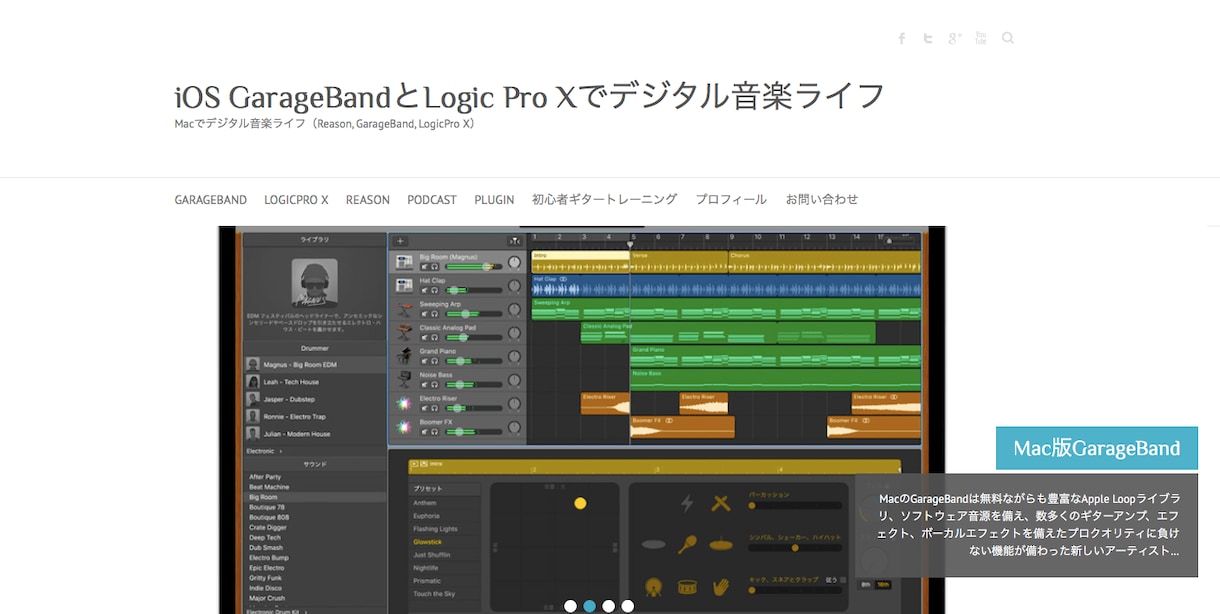This screenshot has height=614, width=1220.
Task: Click the site title iOS GarageBandとLogic Pro X link
Action: click(529, 97)
